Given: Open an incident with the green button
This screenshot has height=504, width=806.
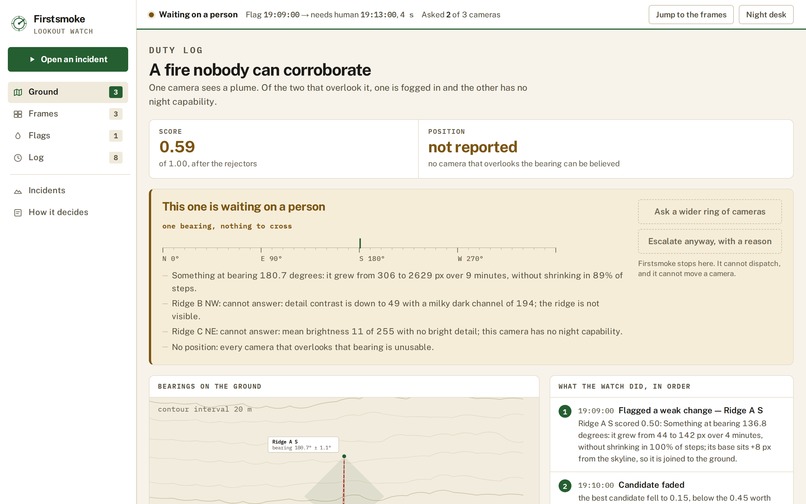Looking at the screenshot, I should tap(68, 59).
